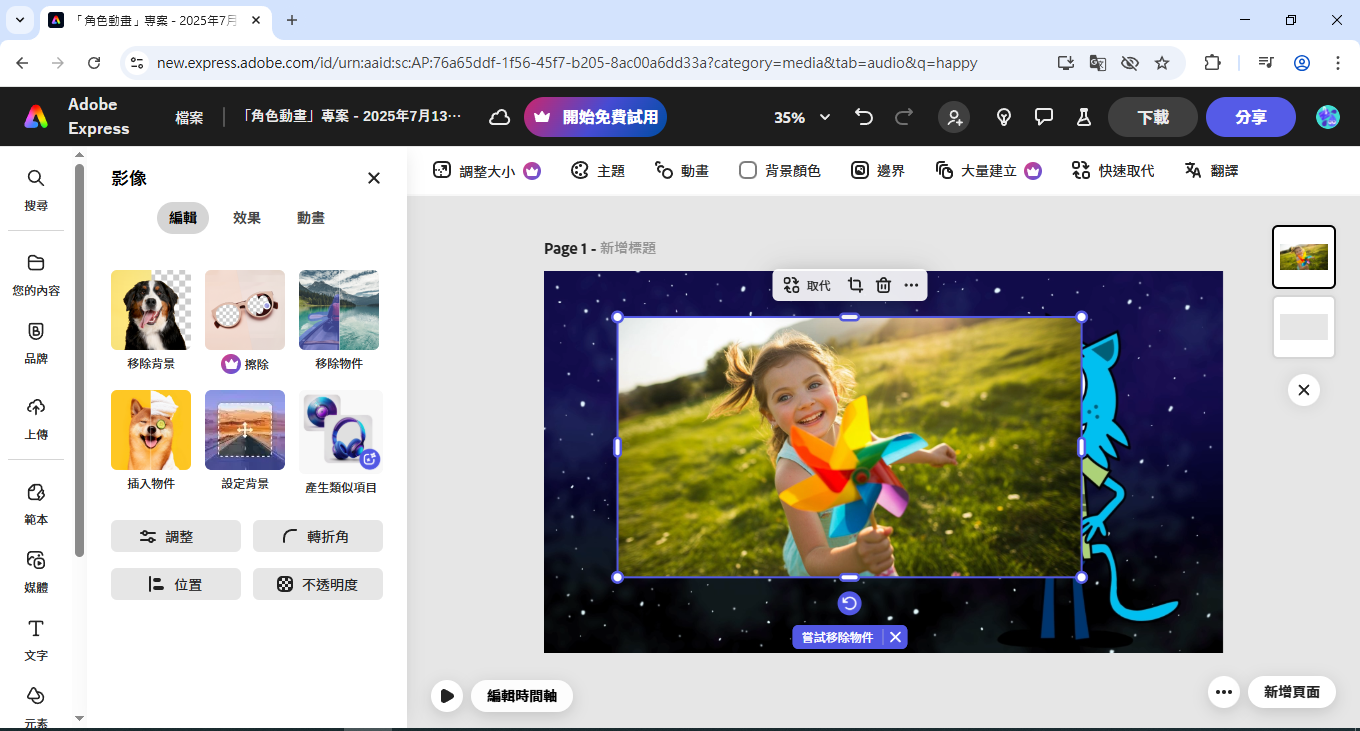Delete the image with the trash icon
Viewport: 1360px width, 731px height.
(883, 285)
